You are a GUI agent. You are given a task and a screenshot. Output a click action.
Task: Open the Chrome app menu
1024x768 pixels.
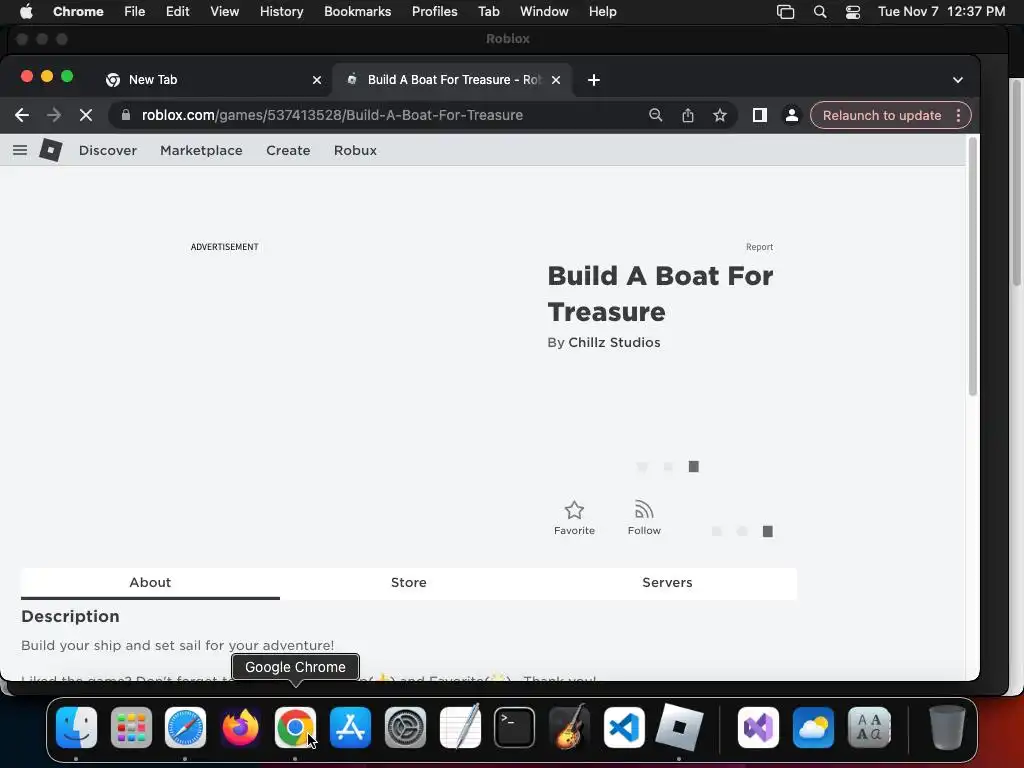78,12
